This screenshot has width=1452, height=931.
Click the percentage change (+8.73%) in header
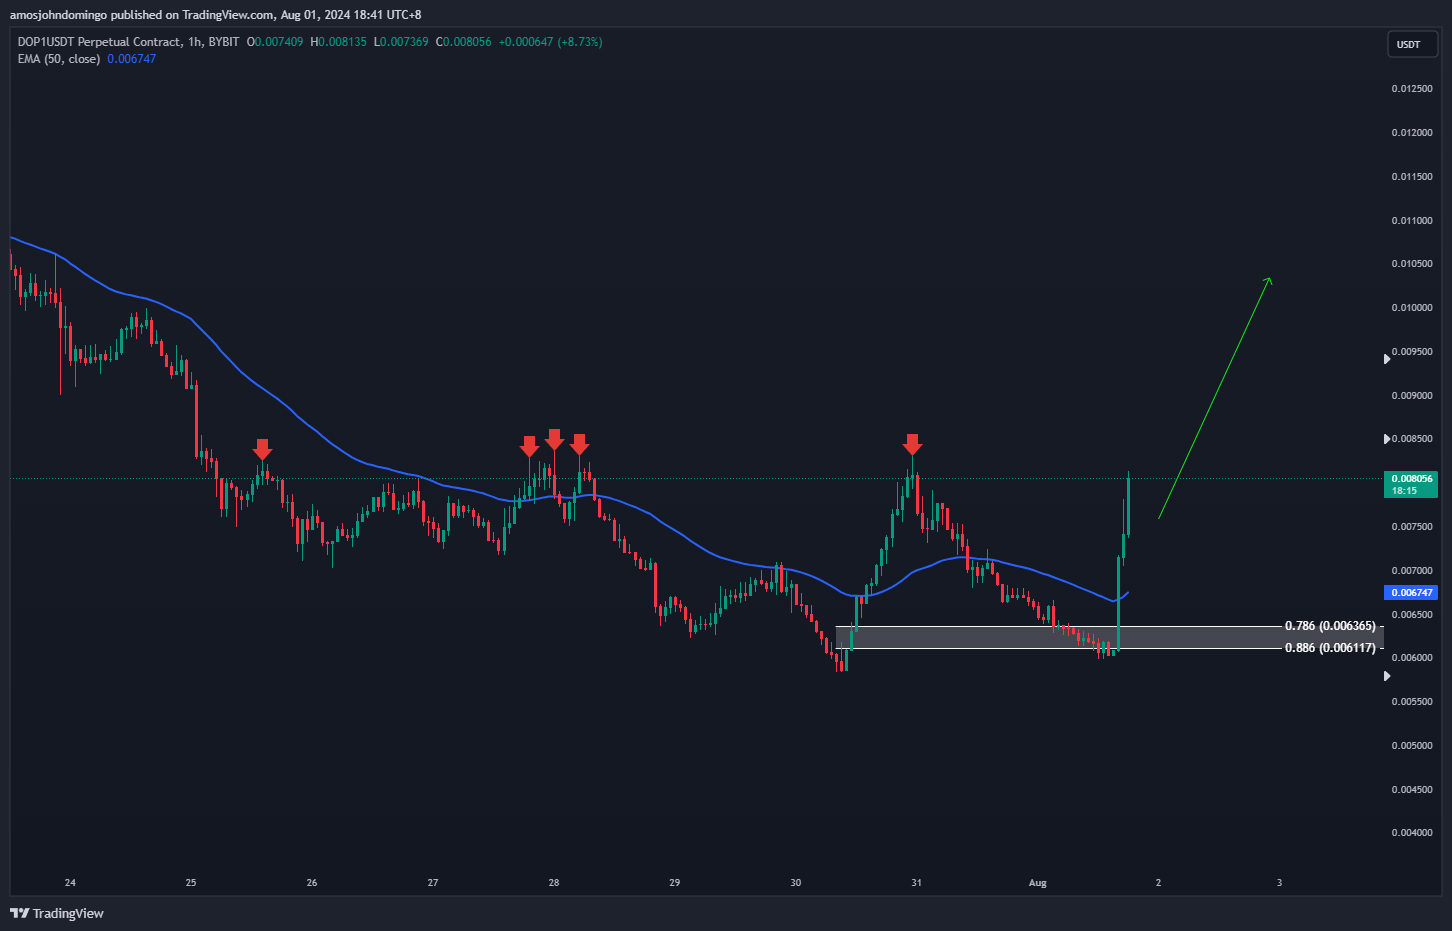tap(580, 42)
